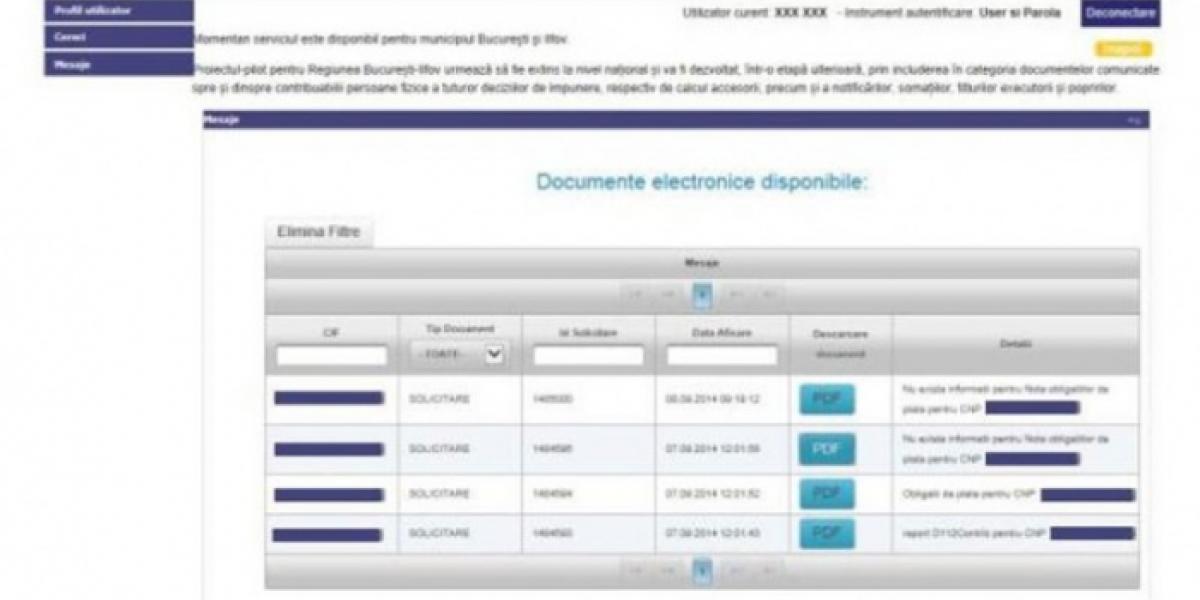
Task: Download PDF in last table row
Action: [826, 533]
